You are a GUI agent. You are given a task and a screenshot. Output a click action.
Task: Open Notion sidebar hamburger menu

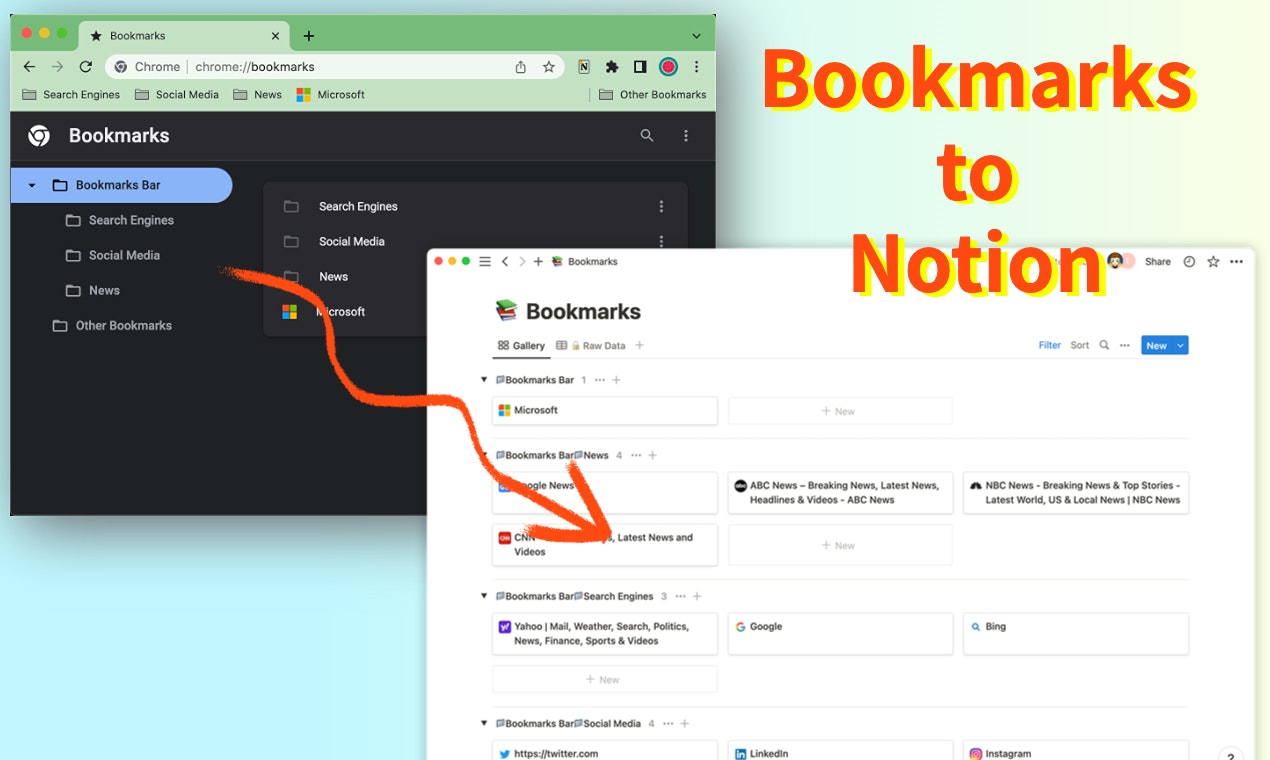485,262
